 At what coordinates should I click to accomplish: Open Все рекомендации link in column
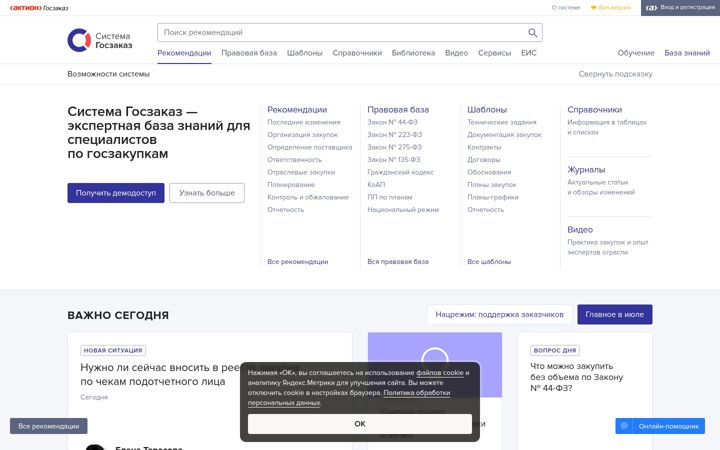tap(298, 261)
